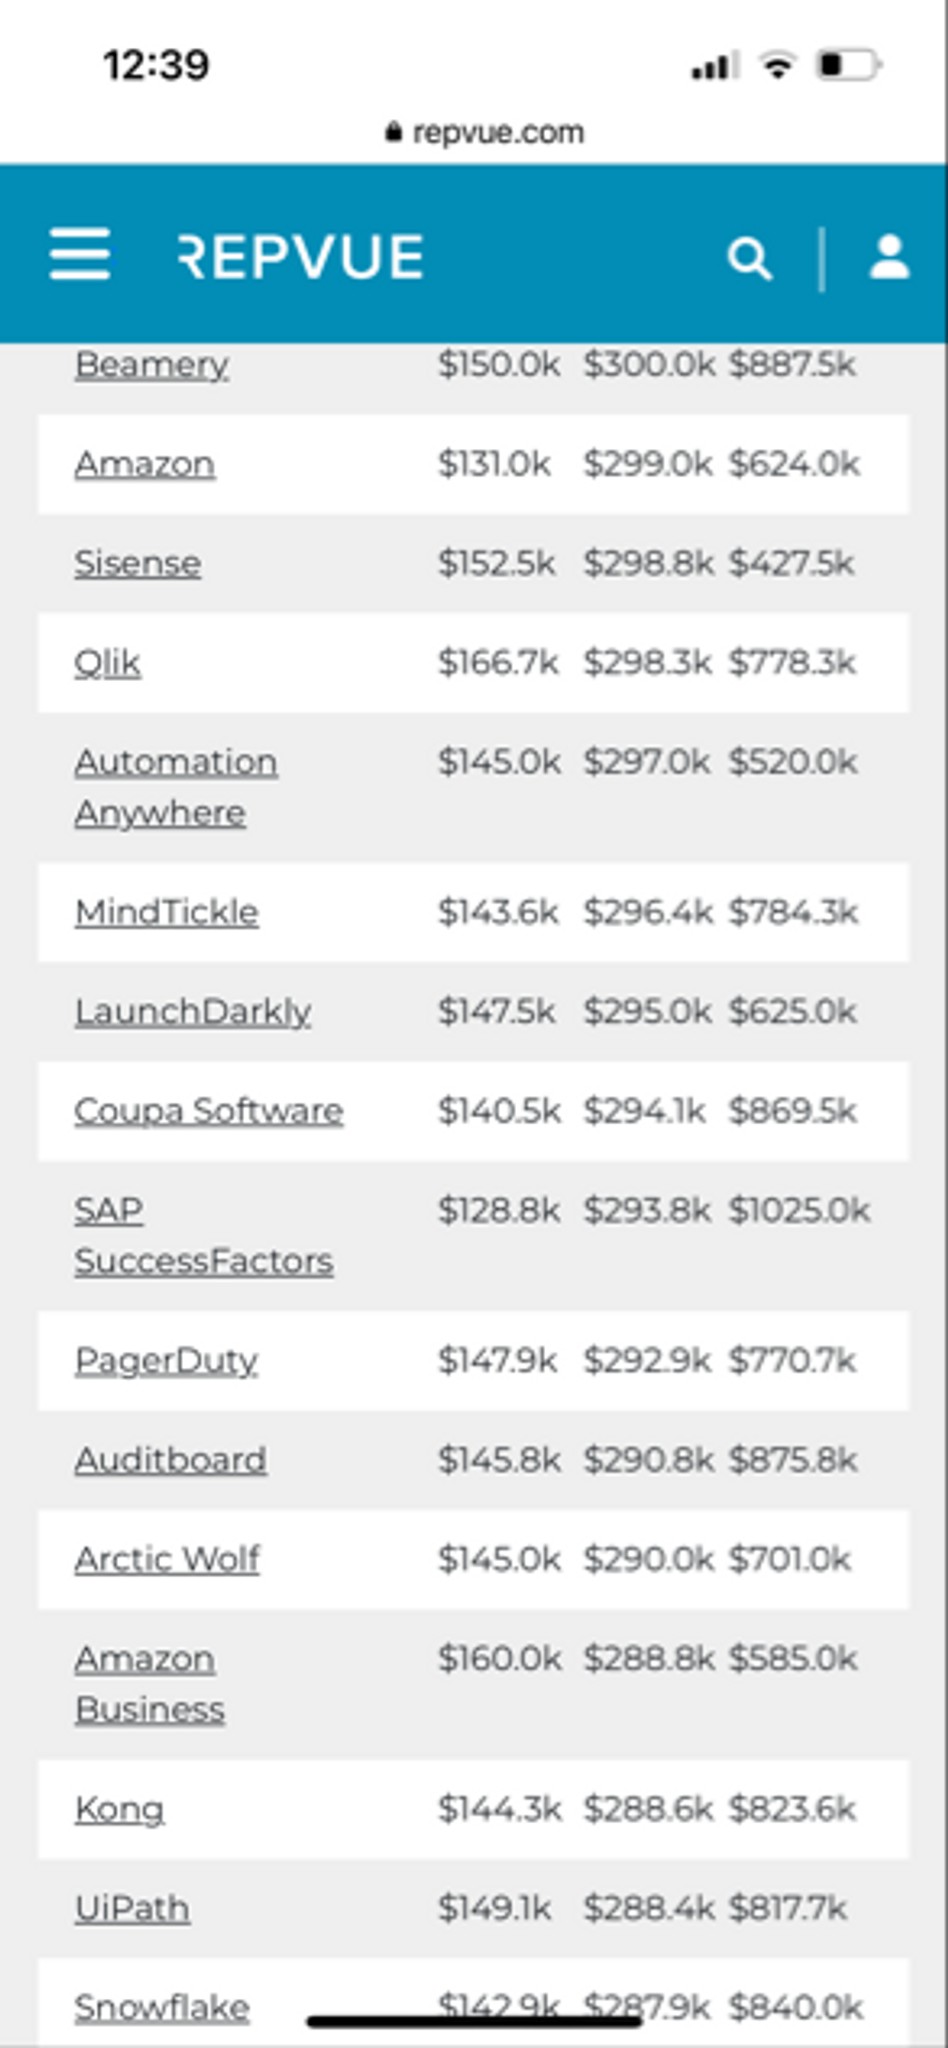The height and width of the screenshot is (2048, 948).
Task: Open the Coupa Software listing
Action: 210,1110
